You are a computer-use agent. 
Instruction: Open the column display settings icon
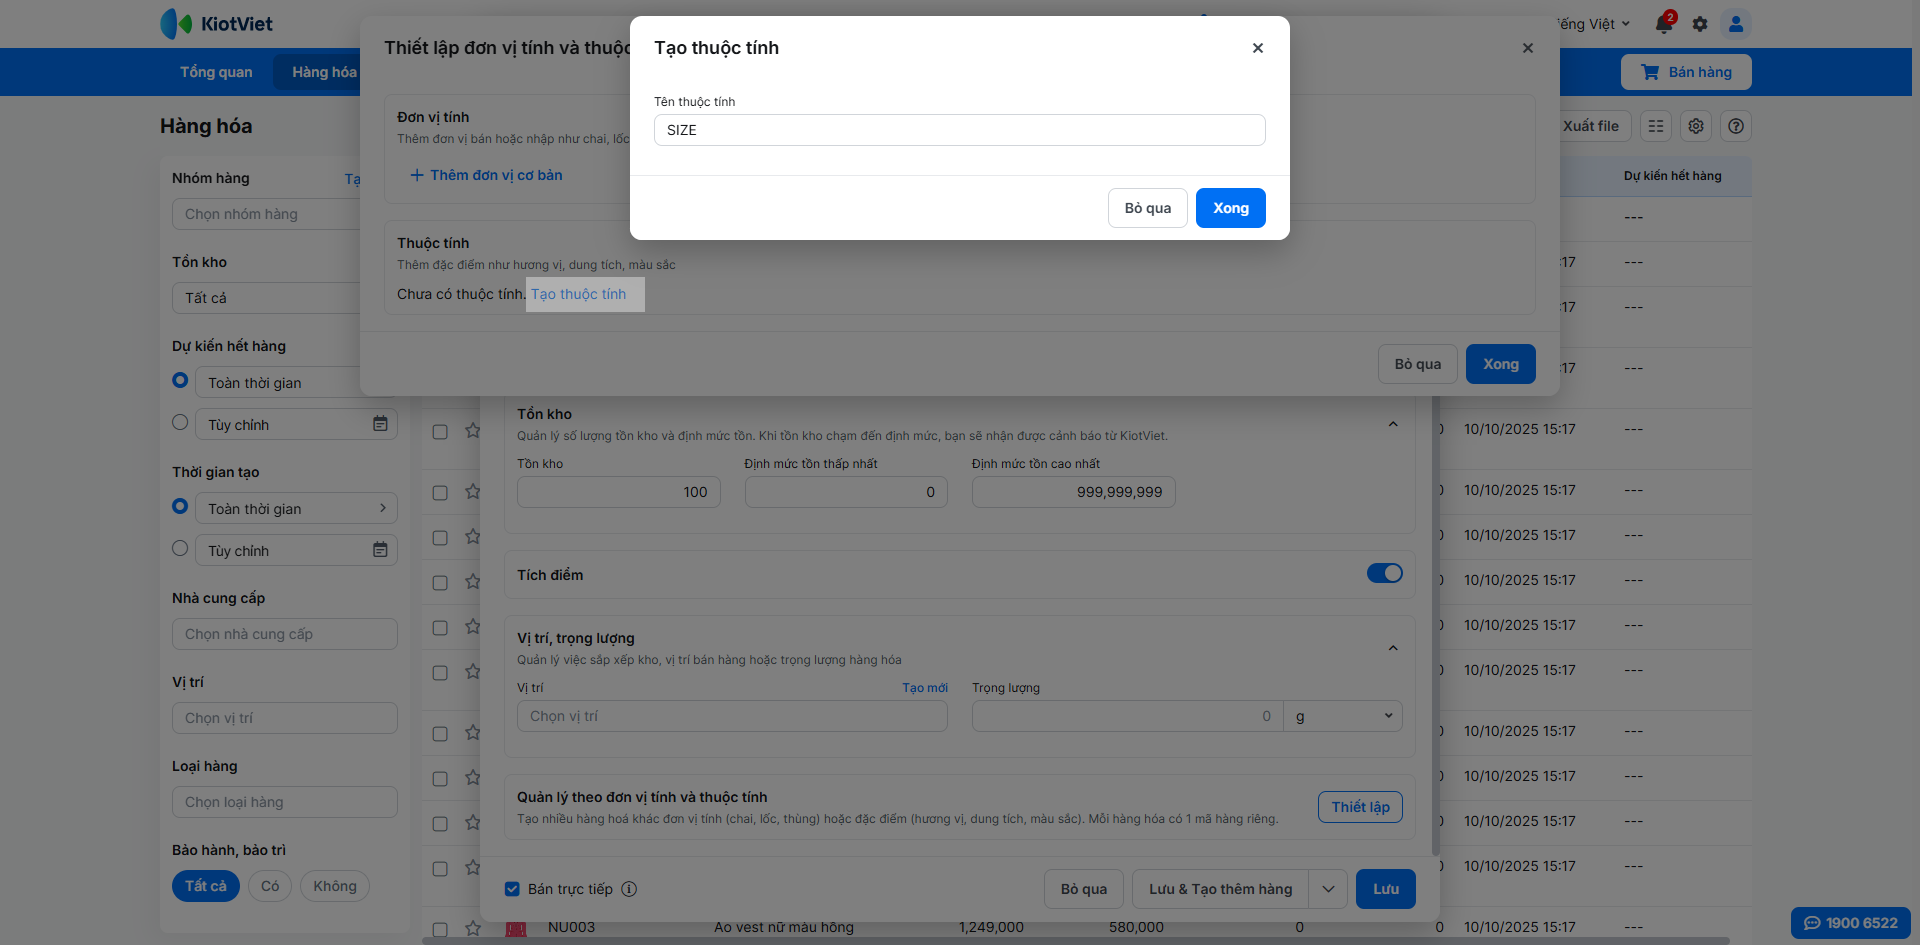tap(1696, 126)
